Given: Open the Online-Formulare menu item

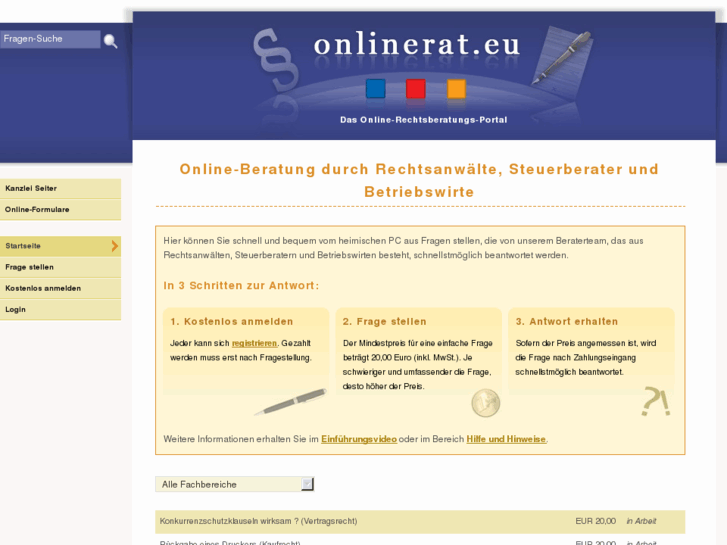Looking at the screenshot, I should pyautogui.click(x=60, y=210).
